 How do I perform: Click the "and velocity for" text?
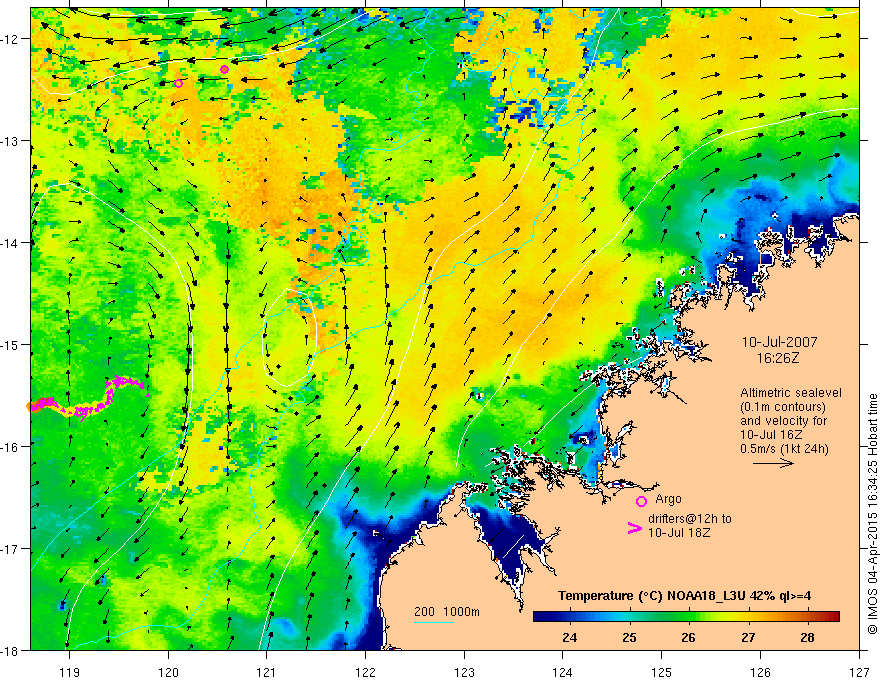click(x=783, y=421)
